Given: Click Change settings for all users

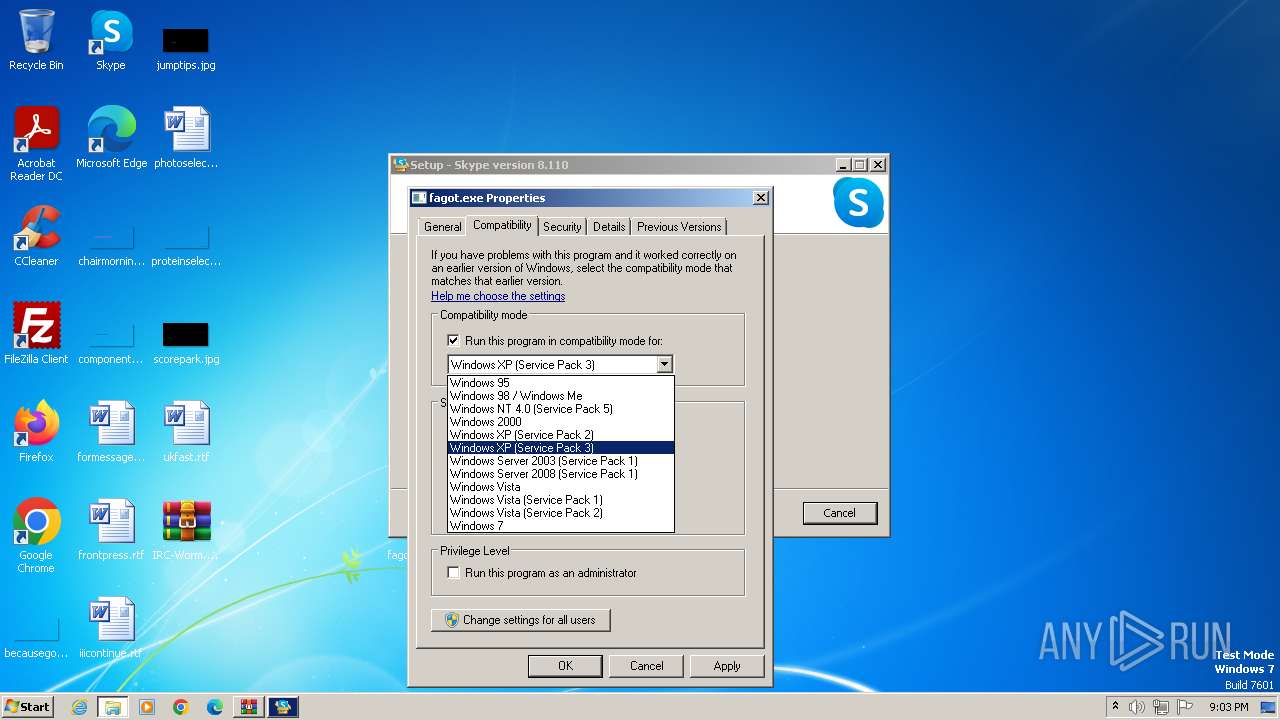Looking at the screenshot, I should (x=520, y=620).
